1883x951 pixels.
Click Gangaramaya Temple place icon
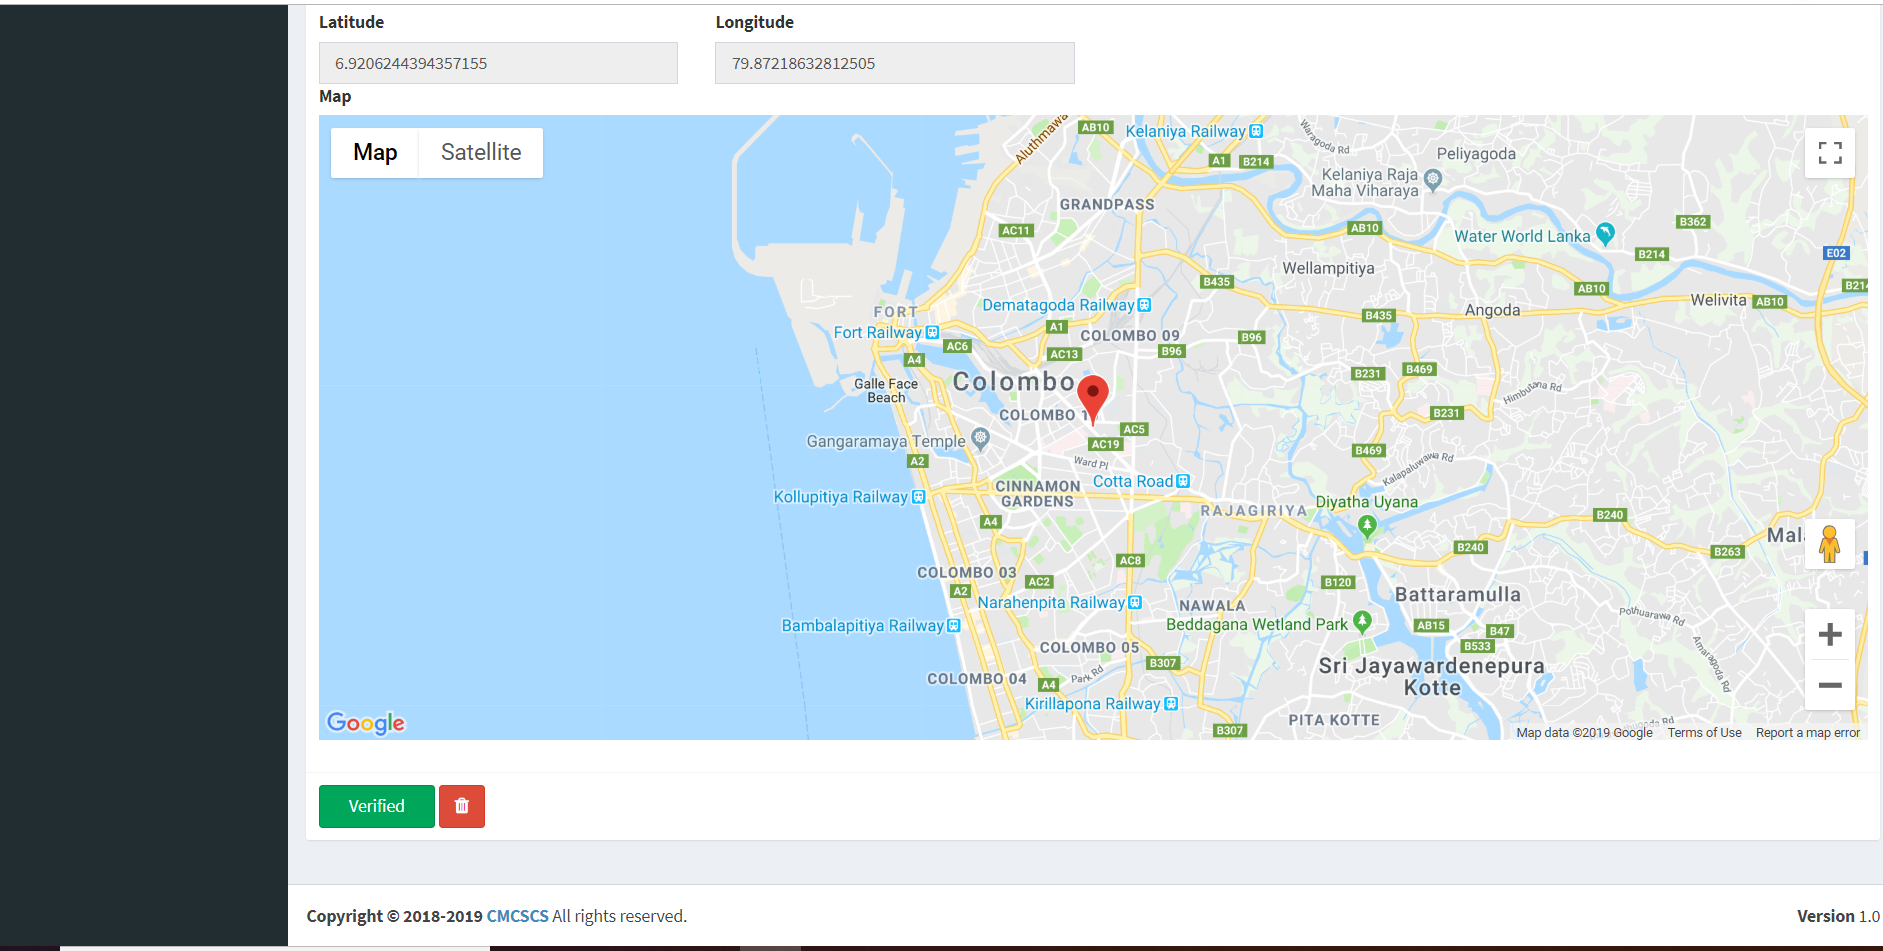point(980,438)
